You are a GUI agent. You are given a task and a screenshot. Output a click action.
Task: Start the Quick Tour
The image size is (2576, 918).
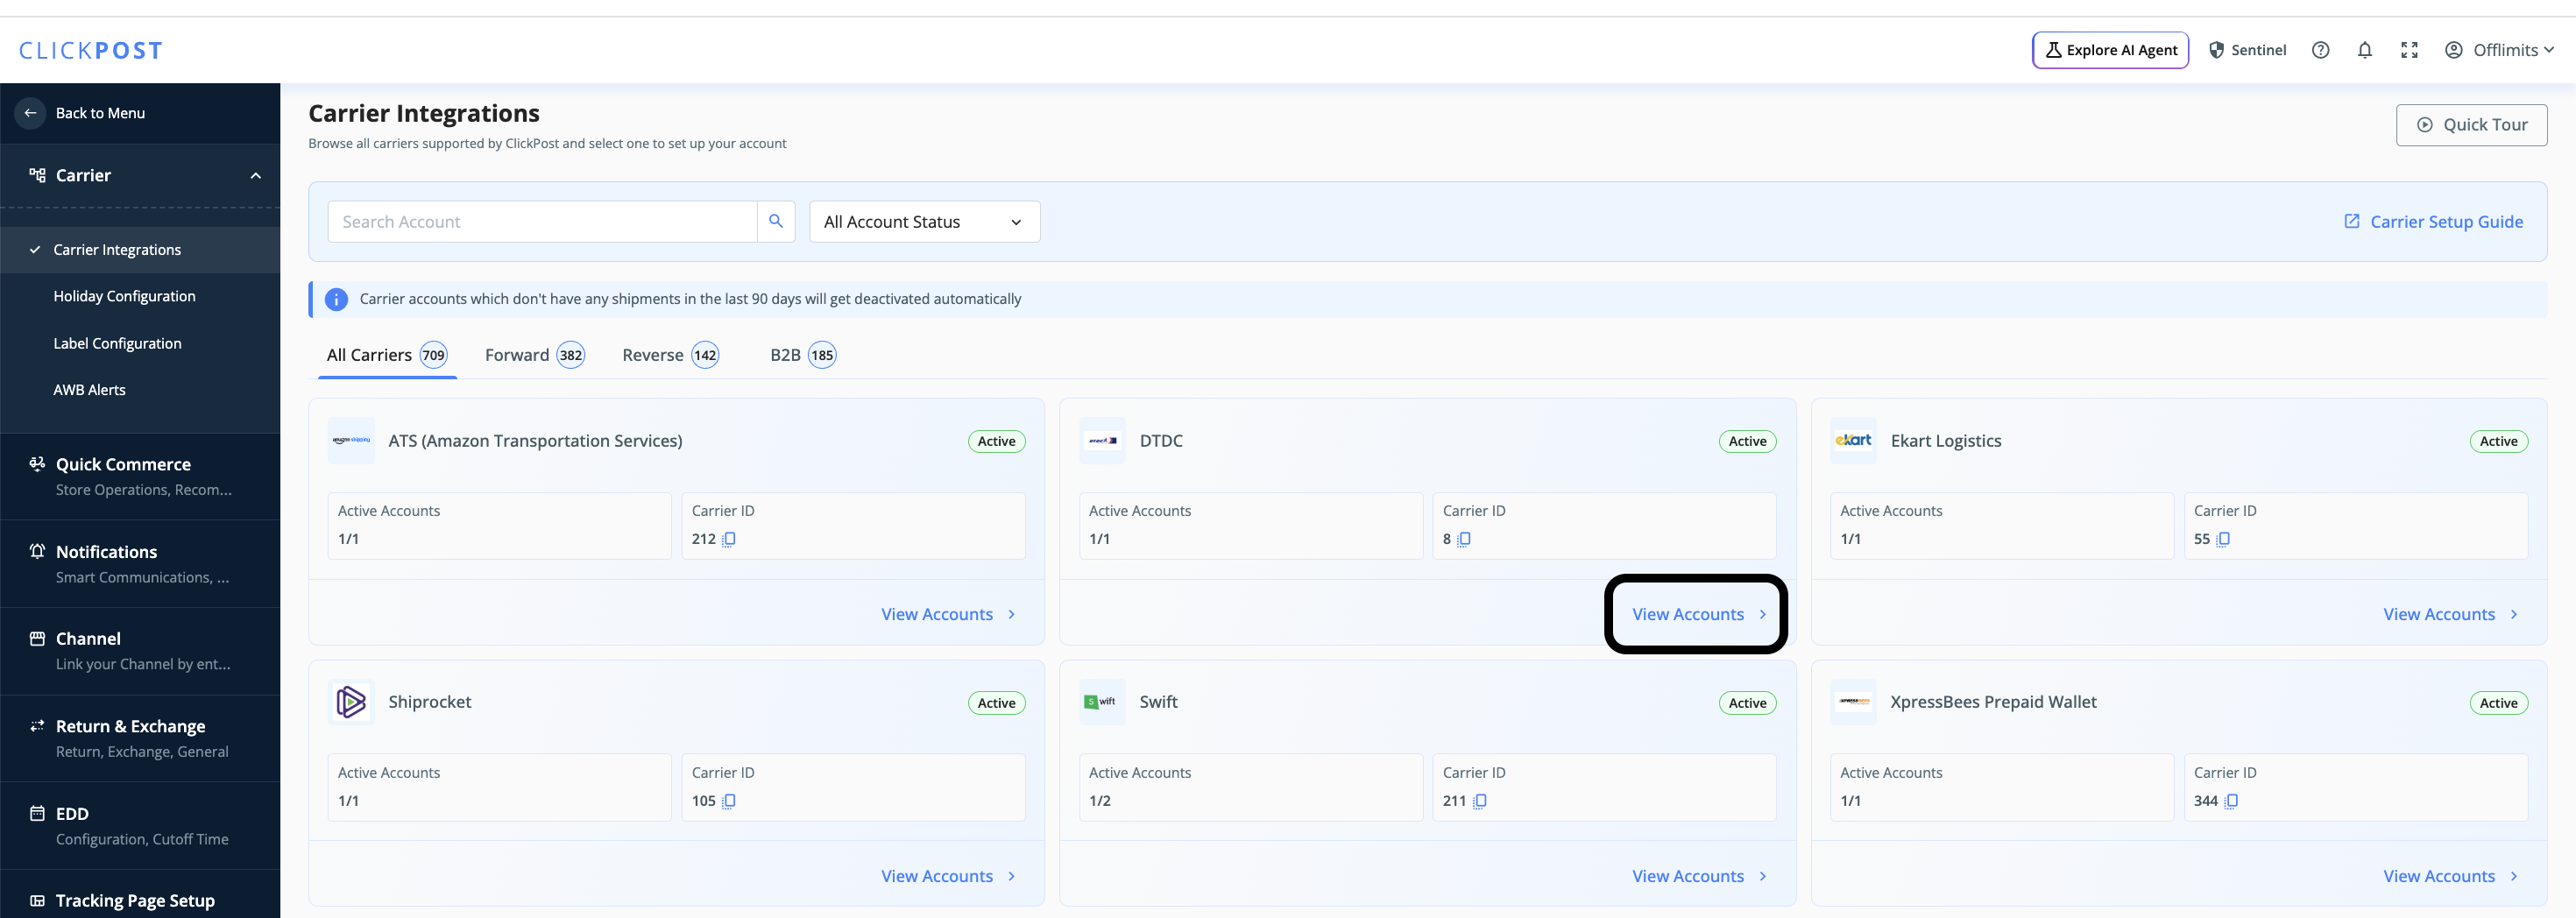2471,125
